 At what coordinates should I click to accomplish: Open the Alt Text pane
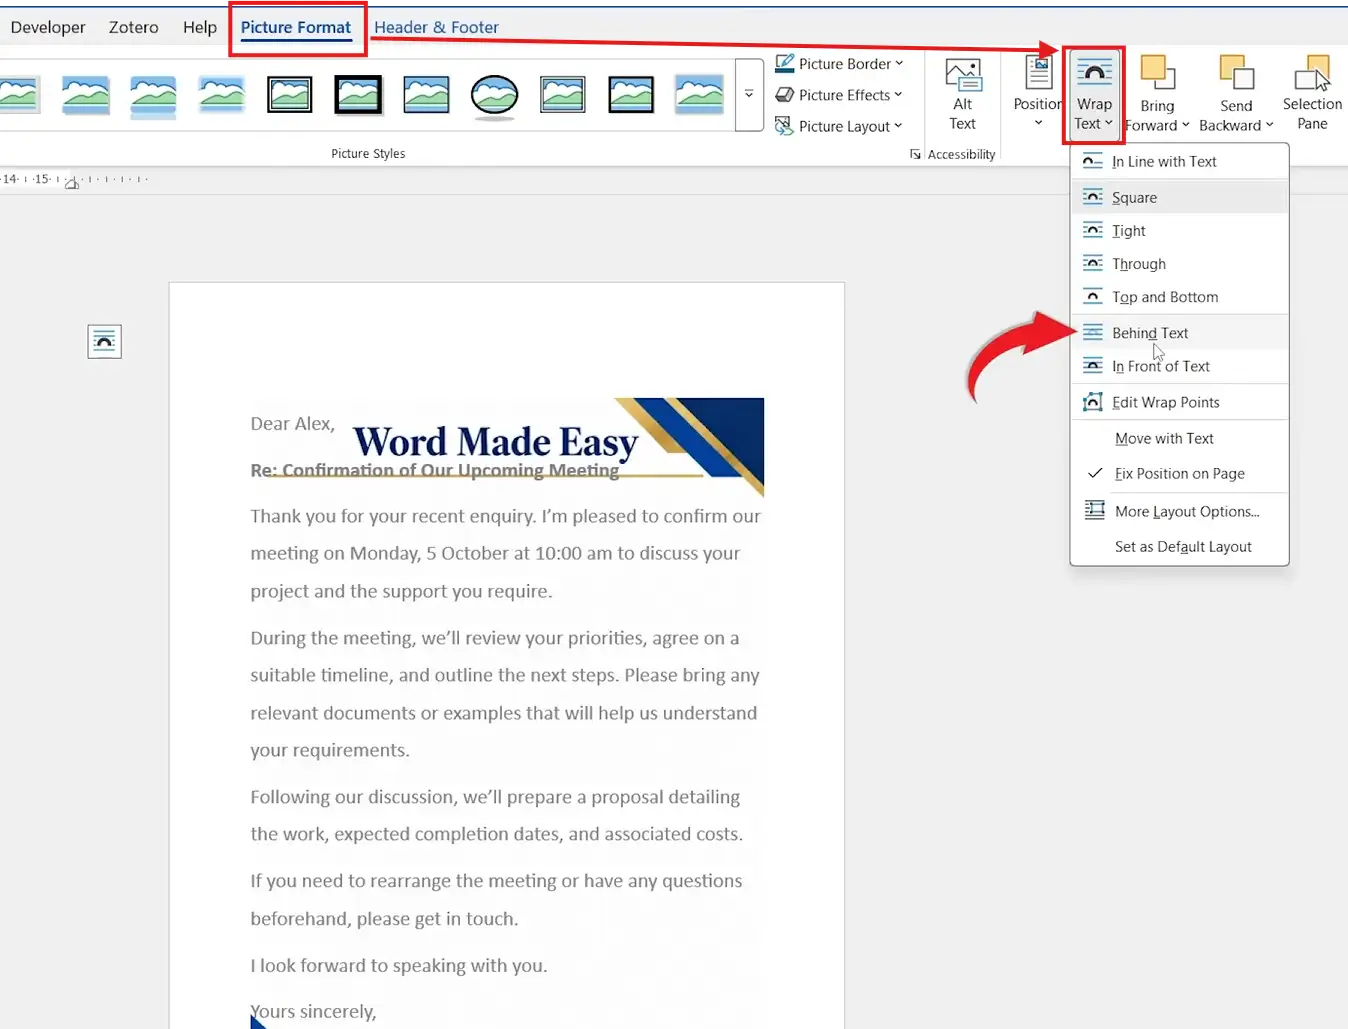(962, 95)
